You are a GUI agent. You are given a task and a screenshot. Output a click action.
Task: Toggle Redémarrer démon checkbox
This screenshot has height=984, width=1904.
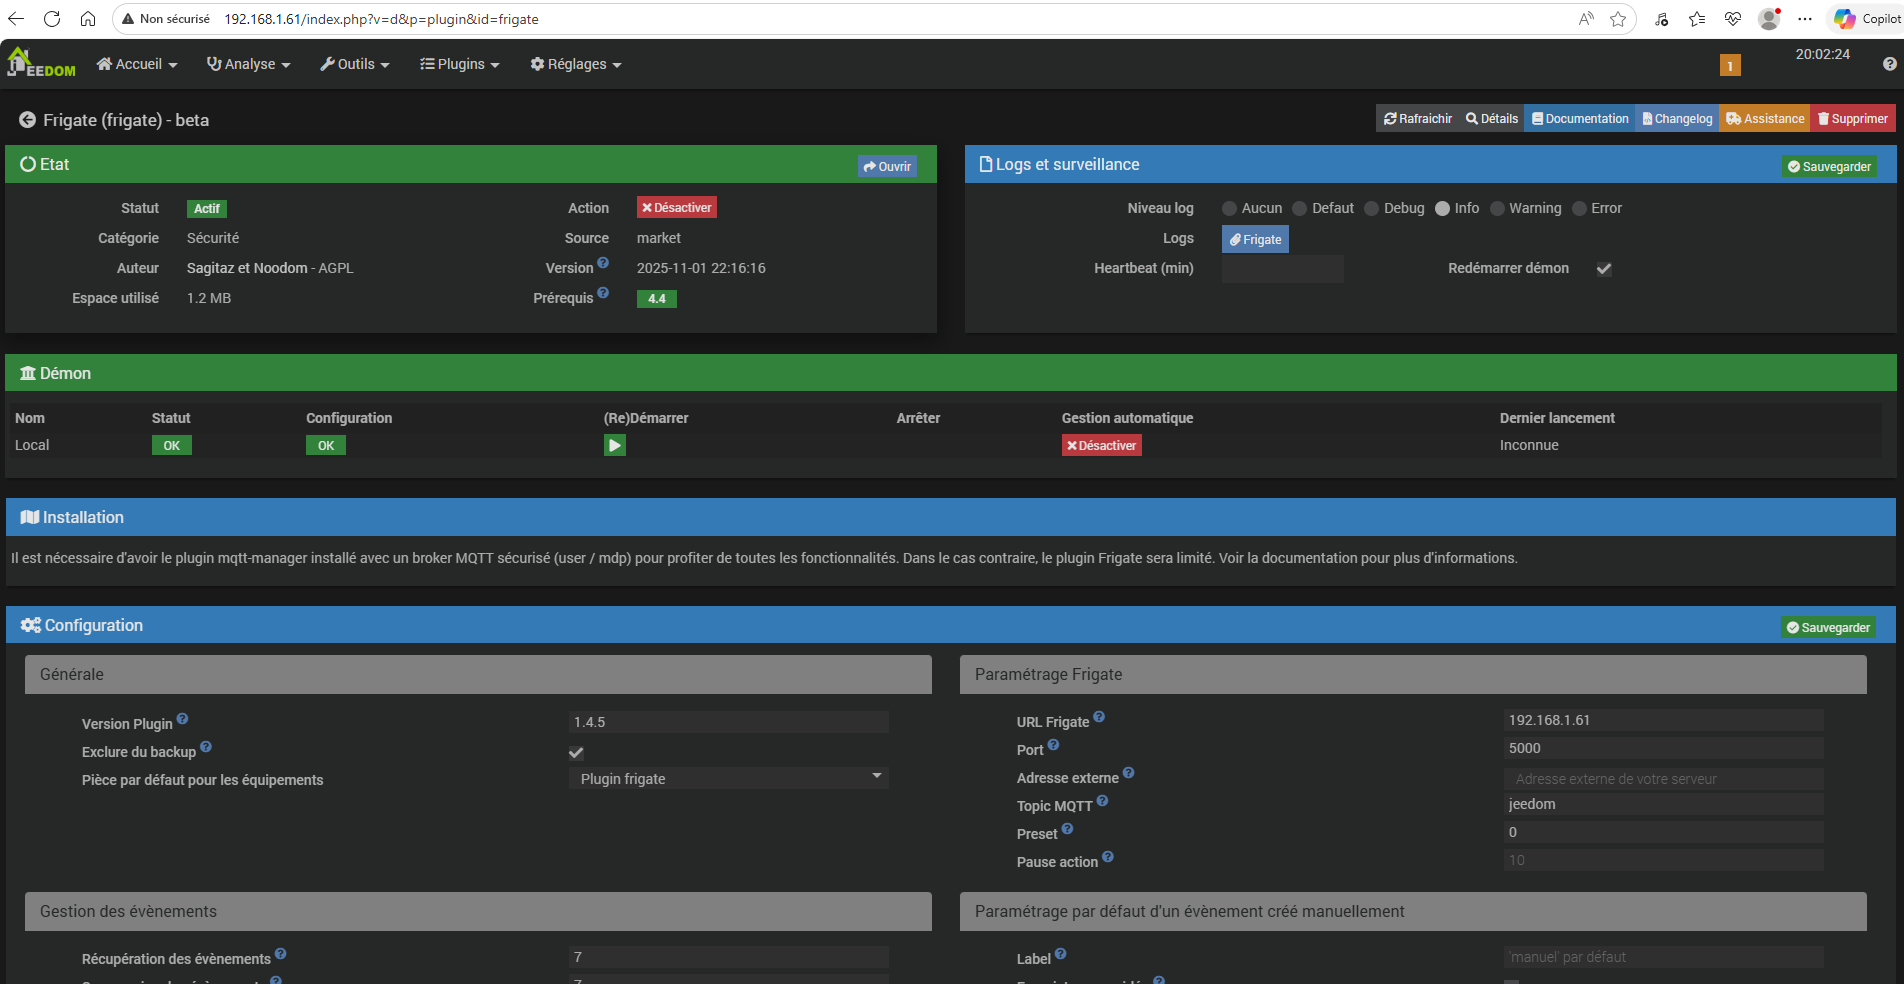click(x=1603, y=269)
